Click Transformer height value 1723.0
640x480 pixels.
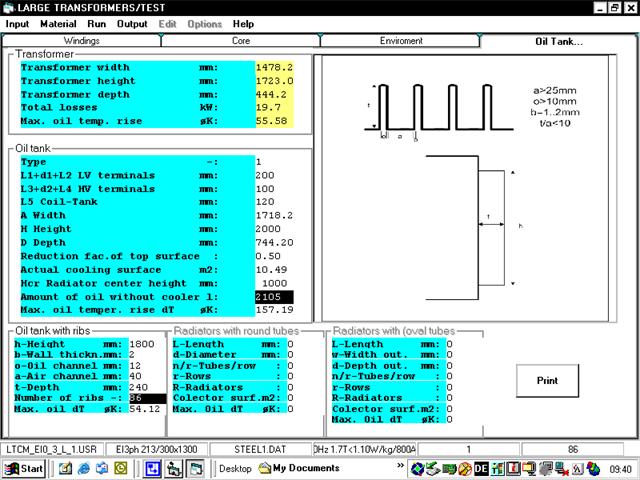click(x=274, y=81)
